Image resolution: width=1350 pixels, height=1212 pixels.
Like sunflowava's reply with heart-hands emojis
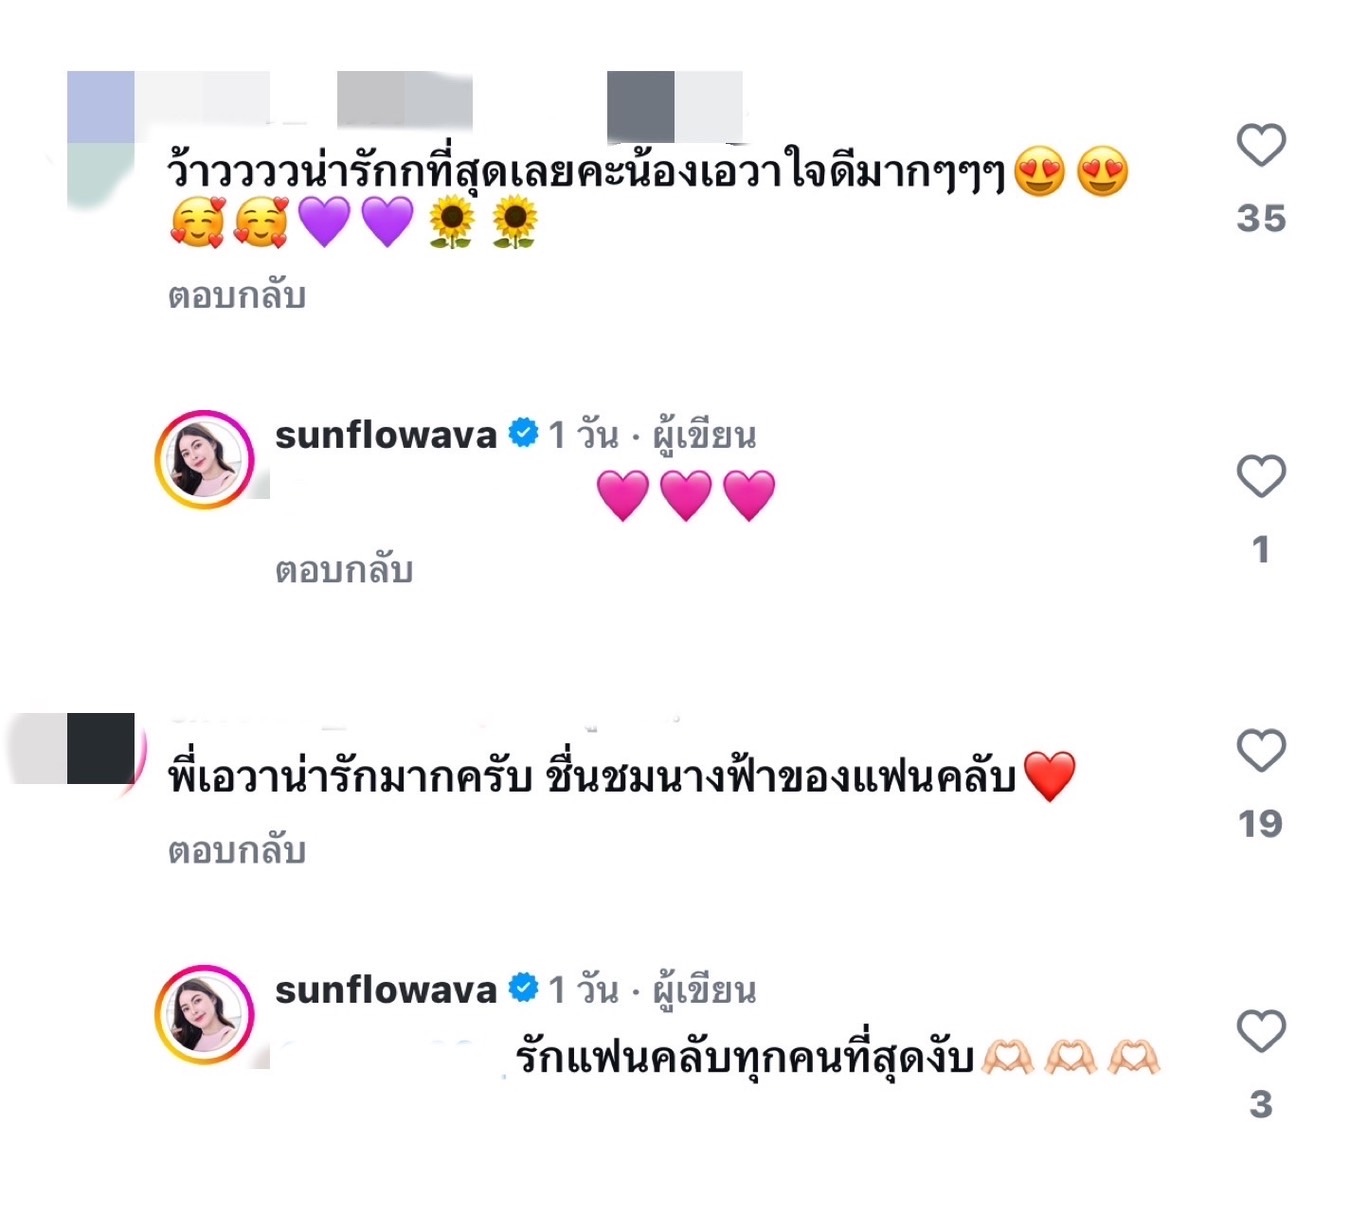click(x=1261, y=1031)
